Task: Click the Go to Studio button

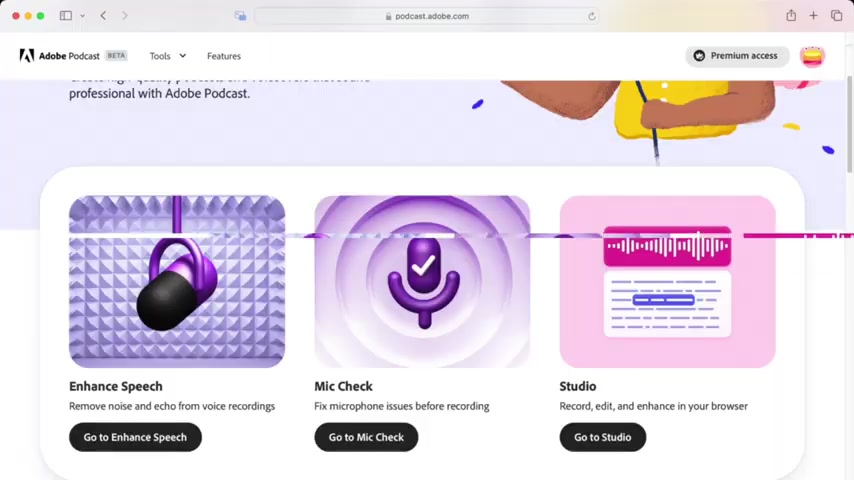Action: [x=602, y=437]
